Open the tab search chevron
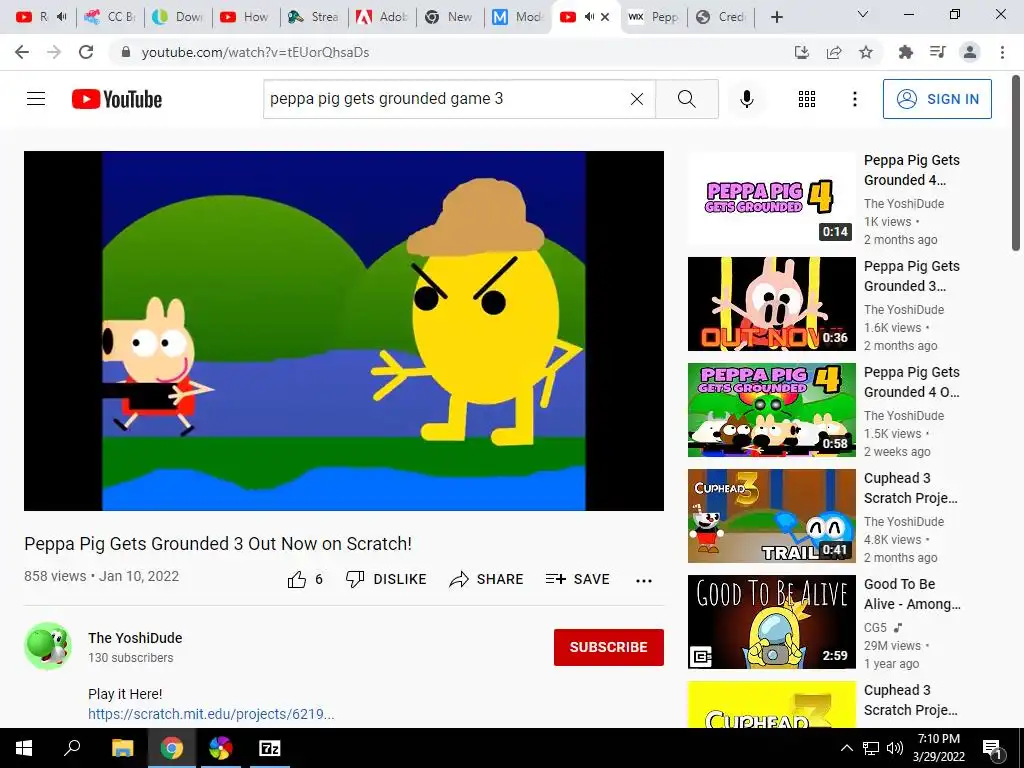 863,14
